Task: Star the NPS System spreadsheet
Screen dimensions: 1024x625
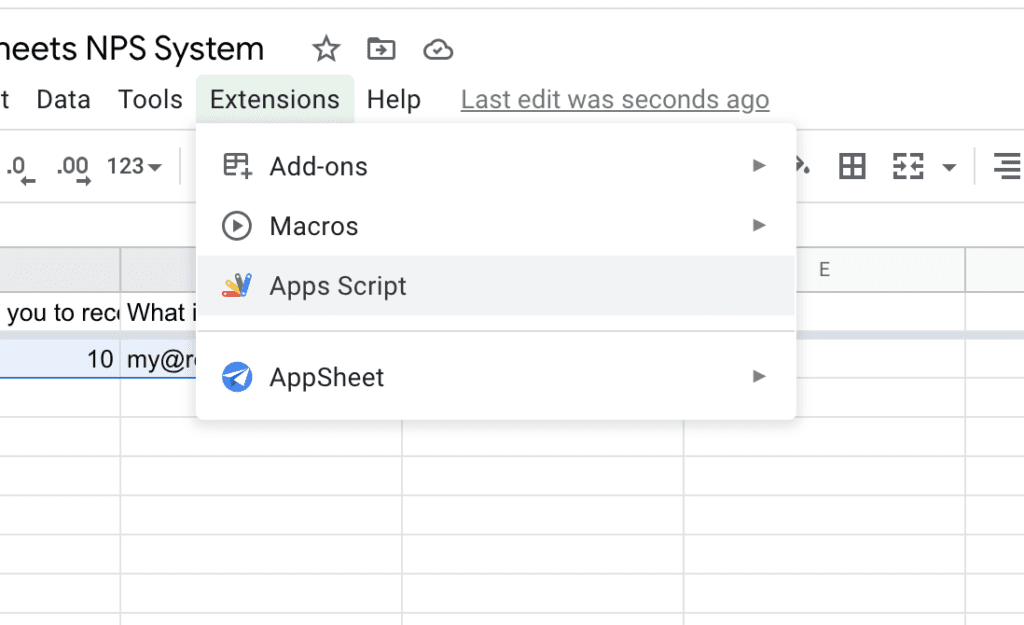Action: [326, 49]
